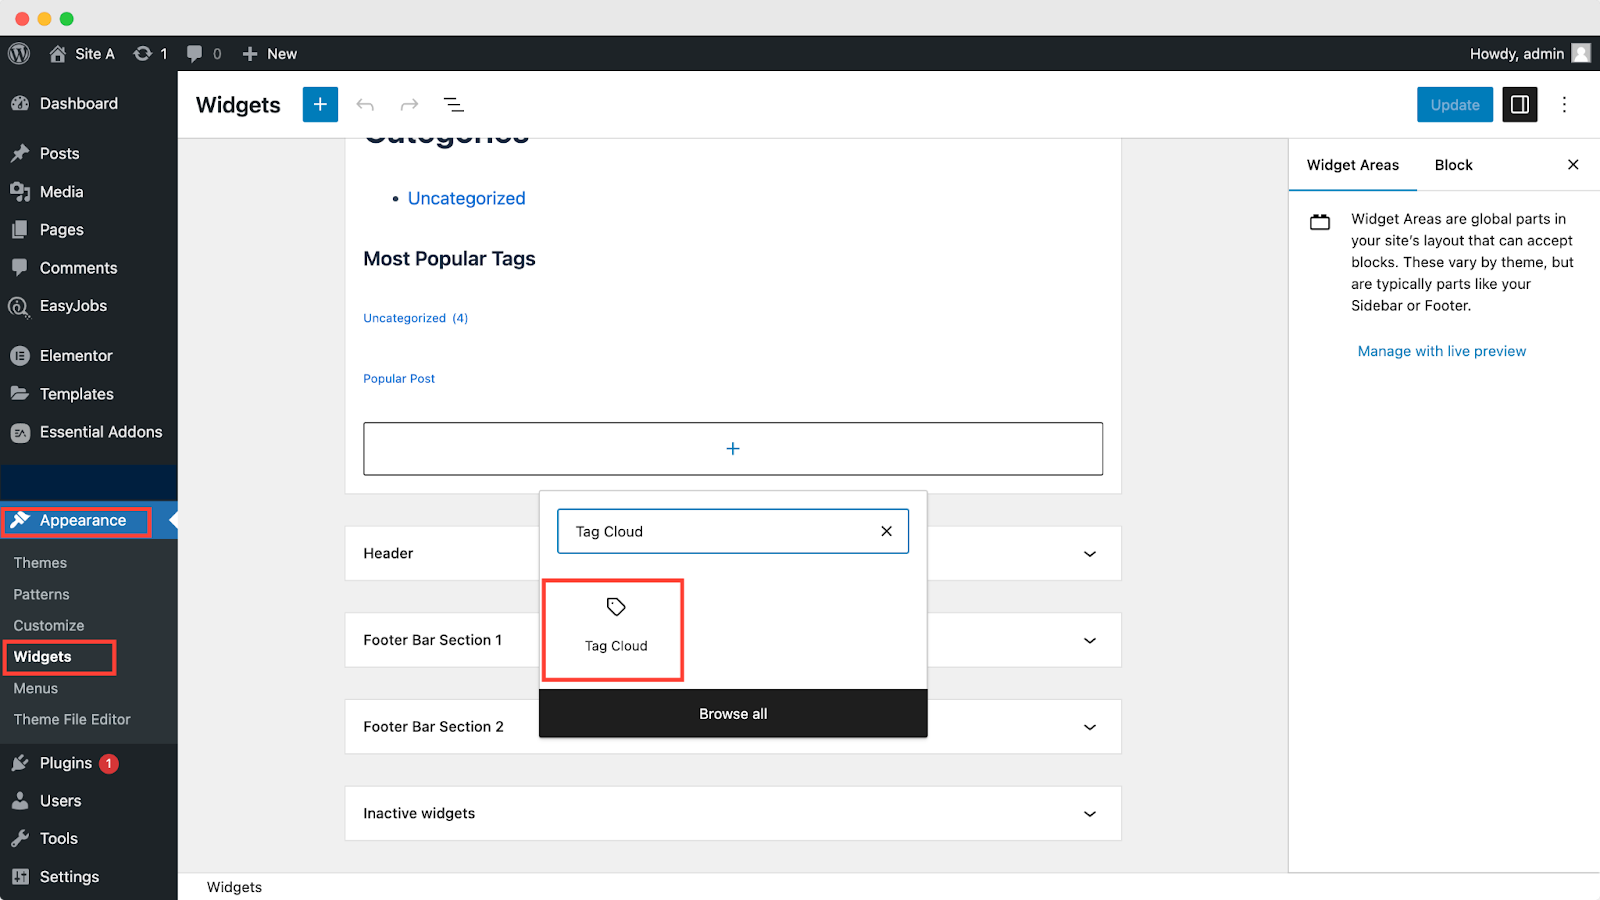
Task: Click the Widgets breadcrumb in footer
Action: click(x=234, y=887)
